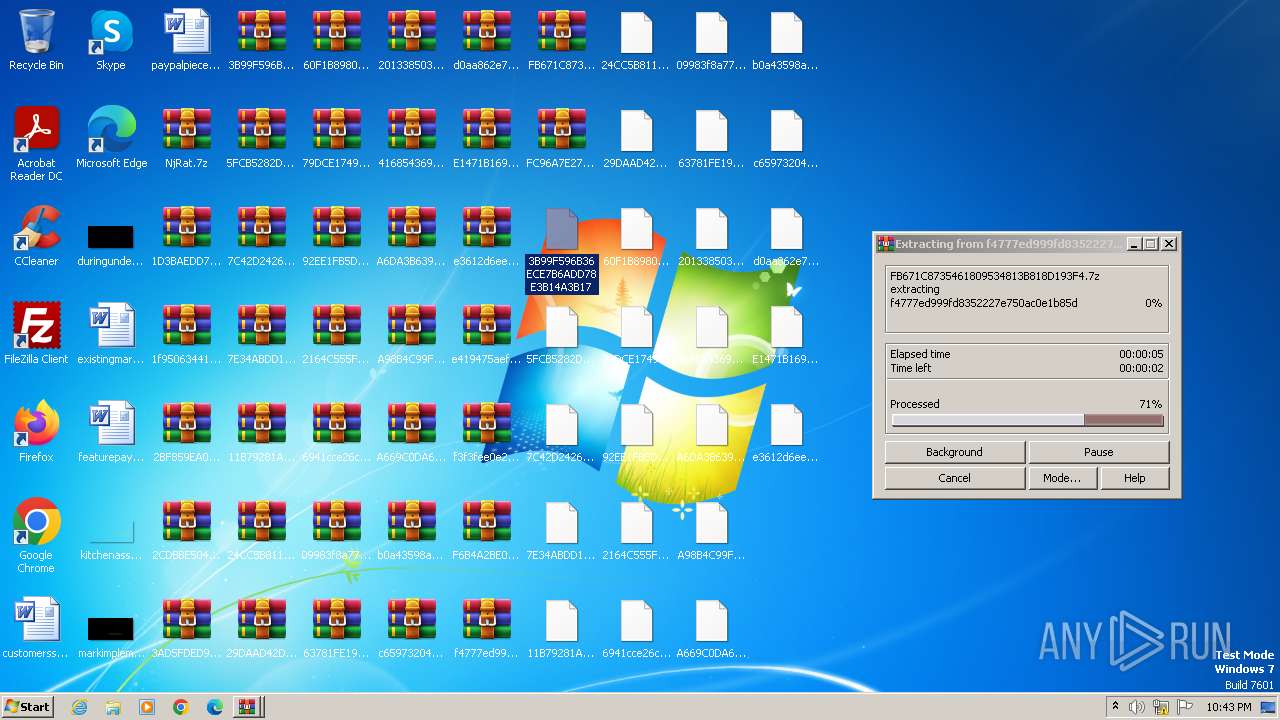Select featurepay Word document icon
This screenshot has height=720, width=1280.
click(x=111, y=433)
